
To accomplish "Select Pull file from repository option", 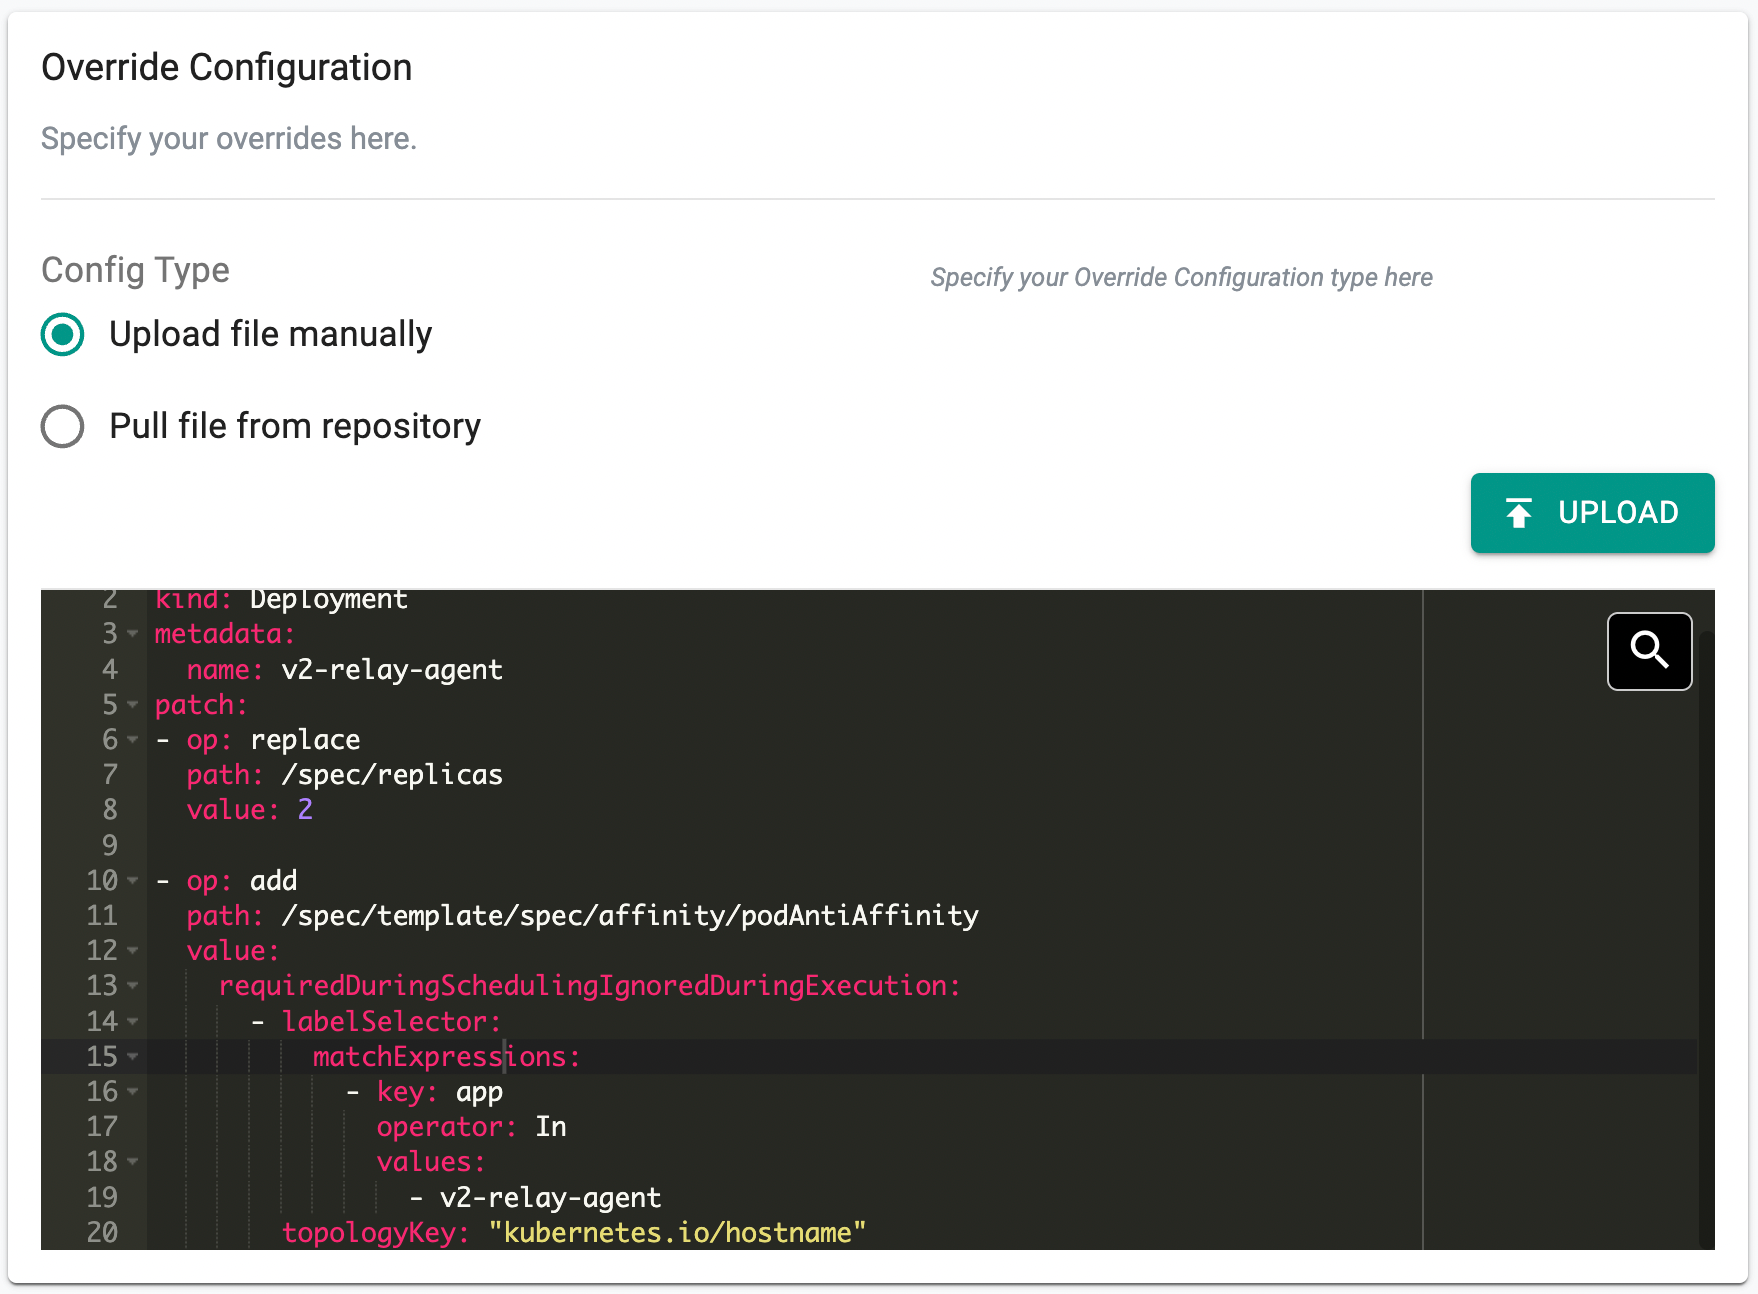I will point(62,426).
